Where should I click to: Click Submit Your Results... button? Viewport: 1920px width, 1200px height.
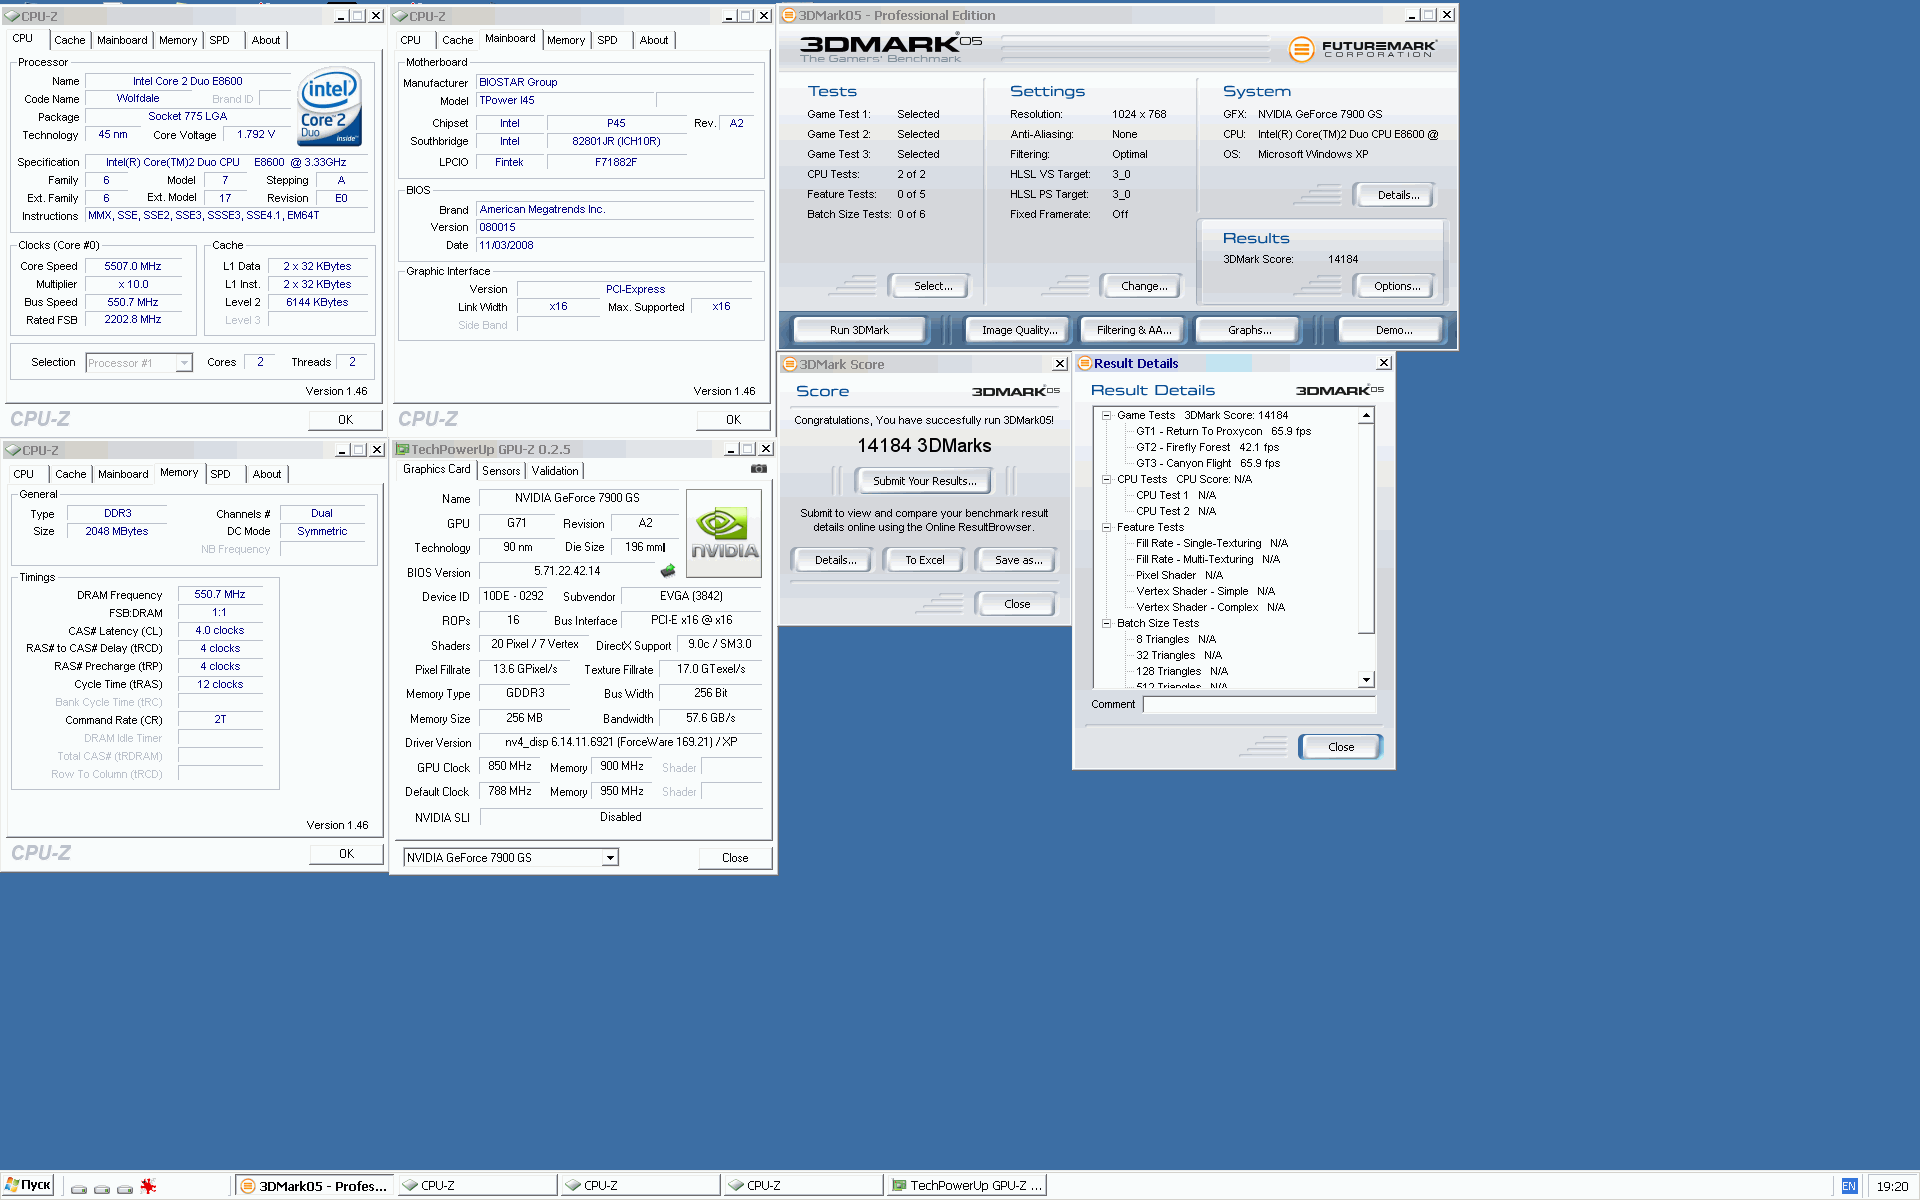[924, 481]
